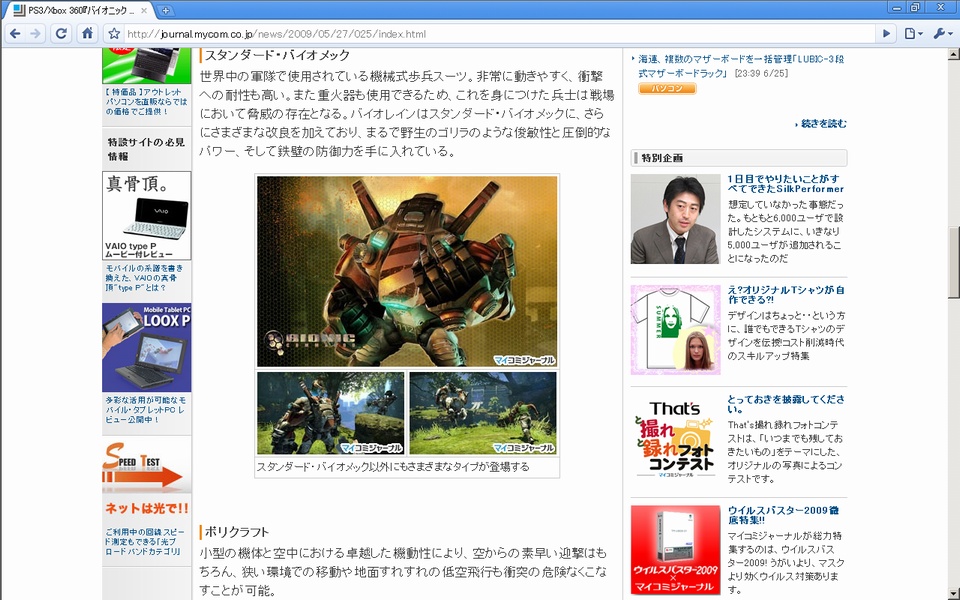Click the Go arrow beside address bar

pyautogui.click(x=886, y=34)
